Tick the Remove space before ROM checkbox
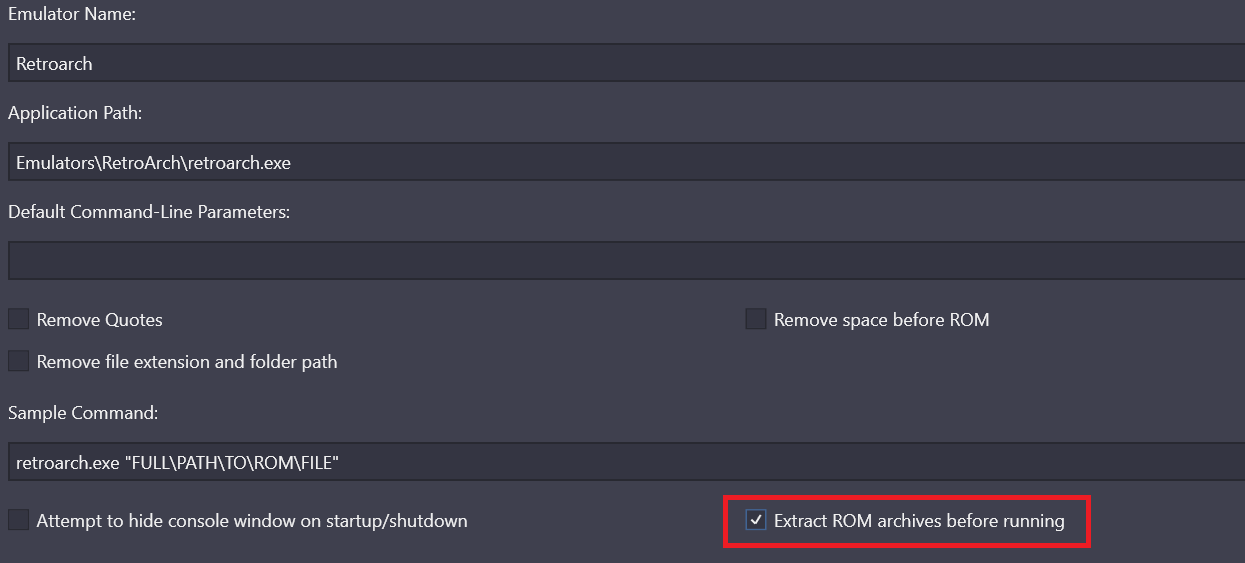Viewport: 1245px width, 563px height. pyautogui.click(x=756, y=320)
